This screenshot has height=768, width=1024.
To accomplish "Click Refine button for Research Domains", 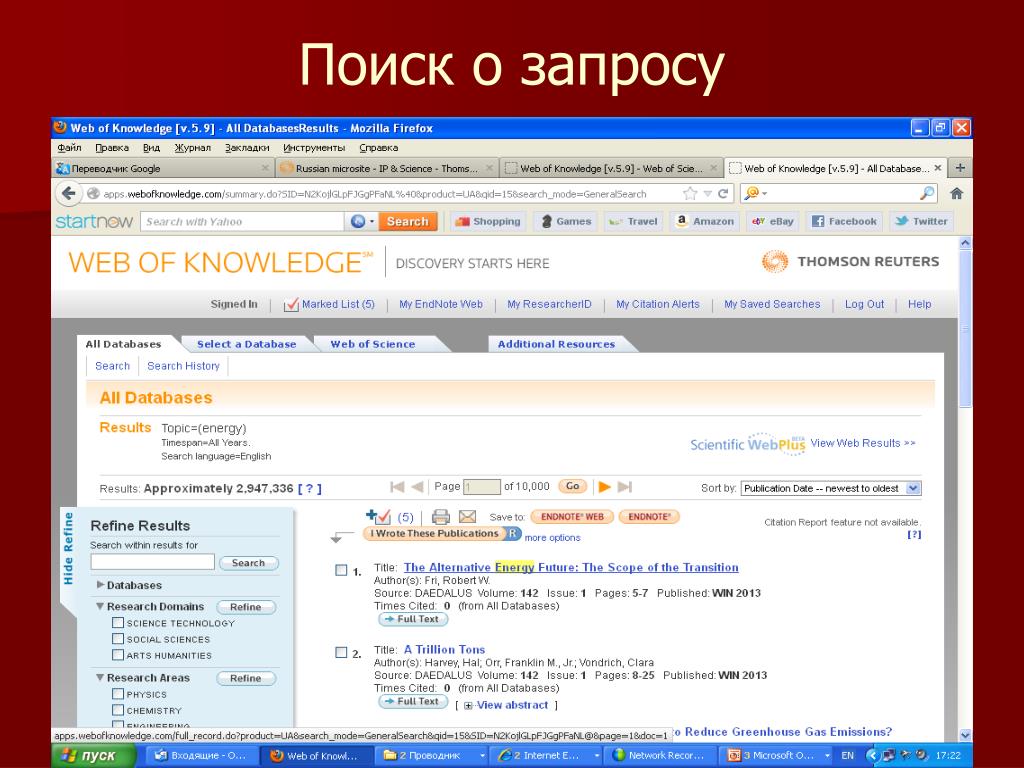I will click(246, 607).
